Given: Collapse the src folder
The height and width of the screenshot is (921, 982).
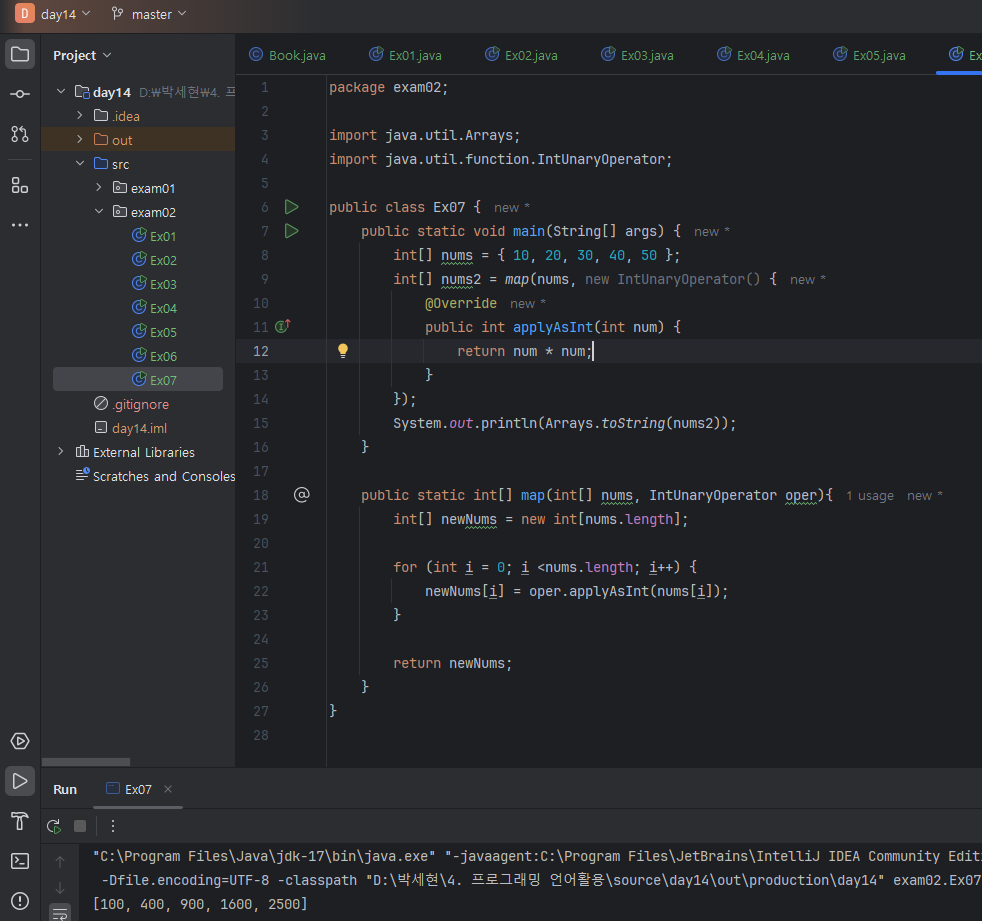Looking at the screenshot, I should [80, 163].
